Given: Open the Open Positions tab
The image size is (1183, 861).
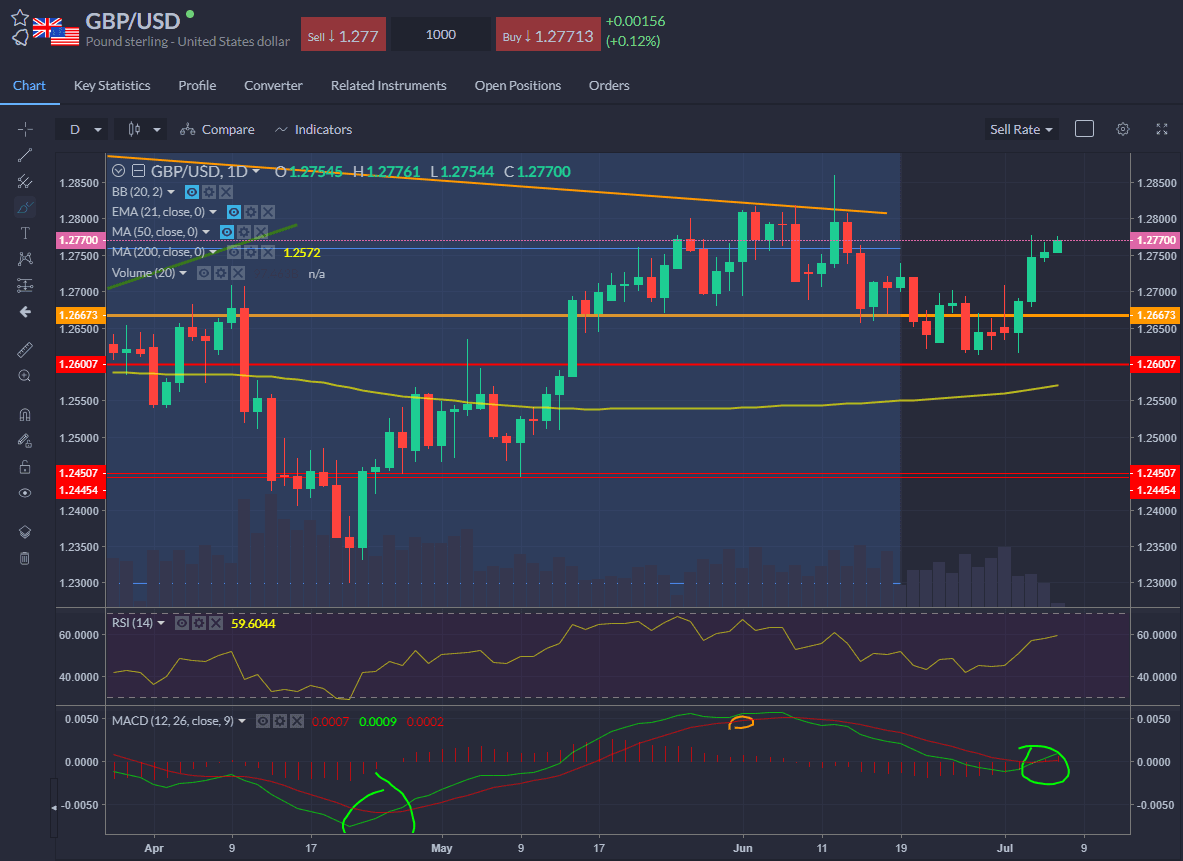Looking at the screenshot, I should point(517,85).
